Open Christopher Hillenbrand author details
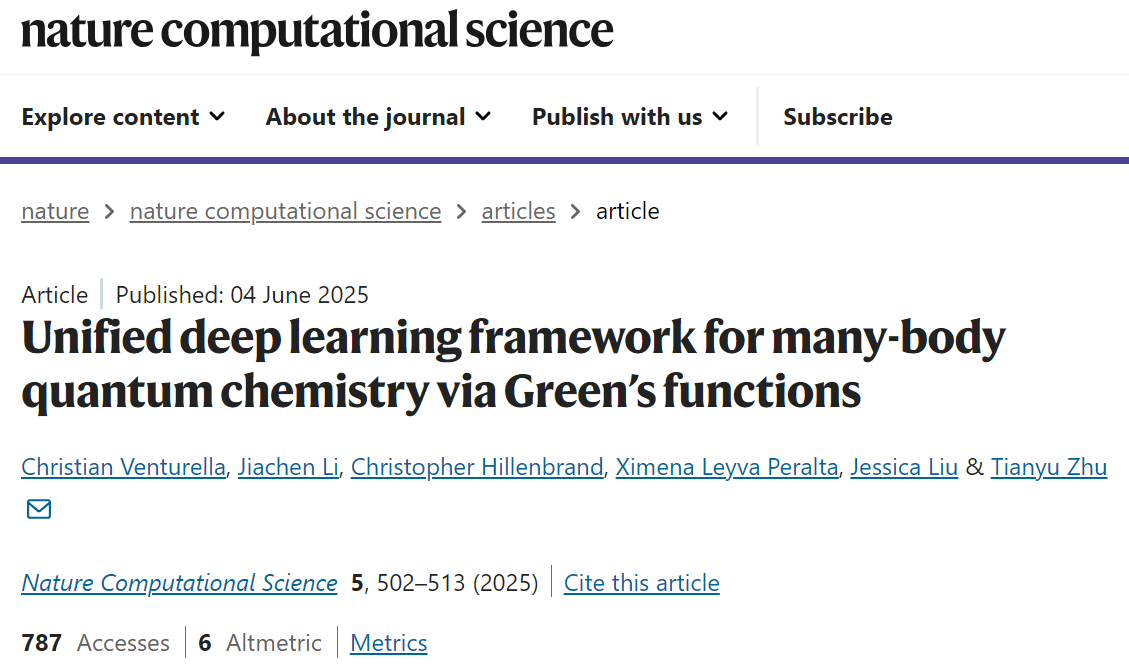Screen dimensions: 1129x667 click(x=477, y=467)
